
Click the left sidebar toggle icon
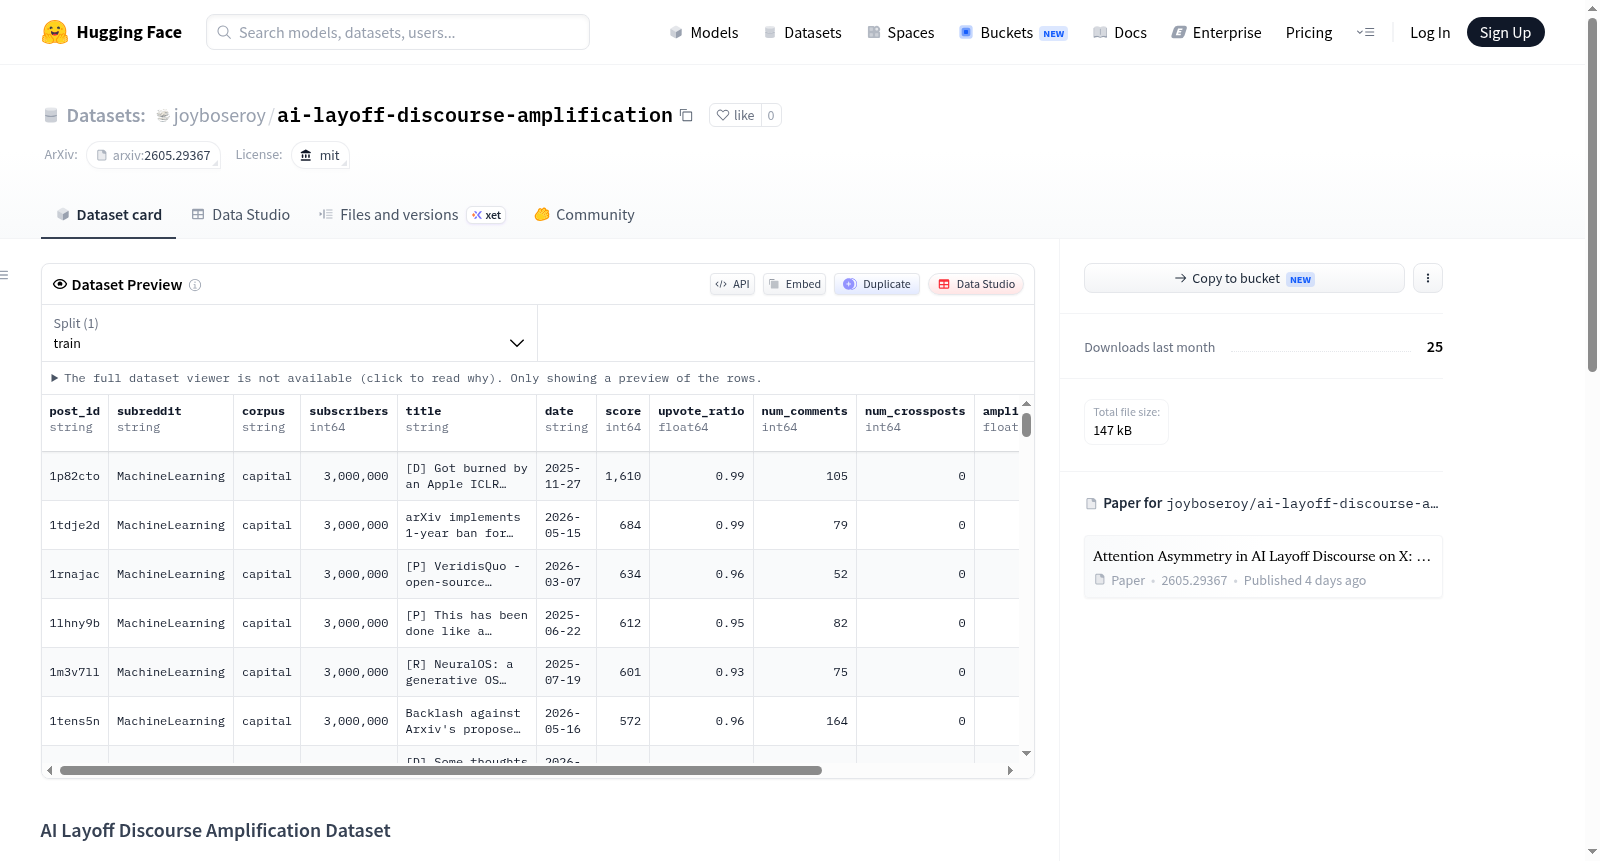[x=4, y=275]
